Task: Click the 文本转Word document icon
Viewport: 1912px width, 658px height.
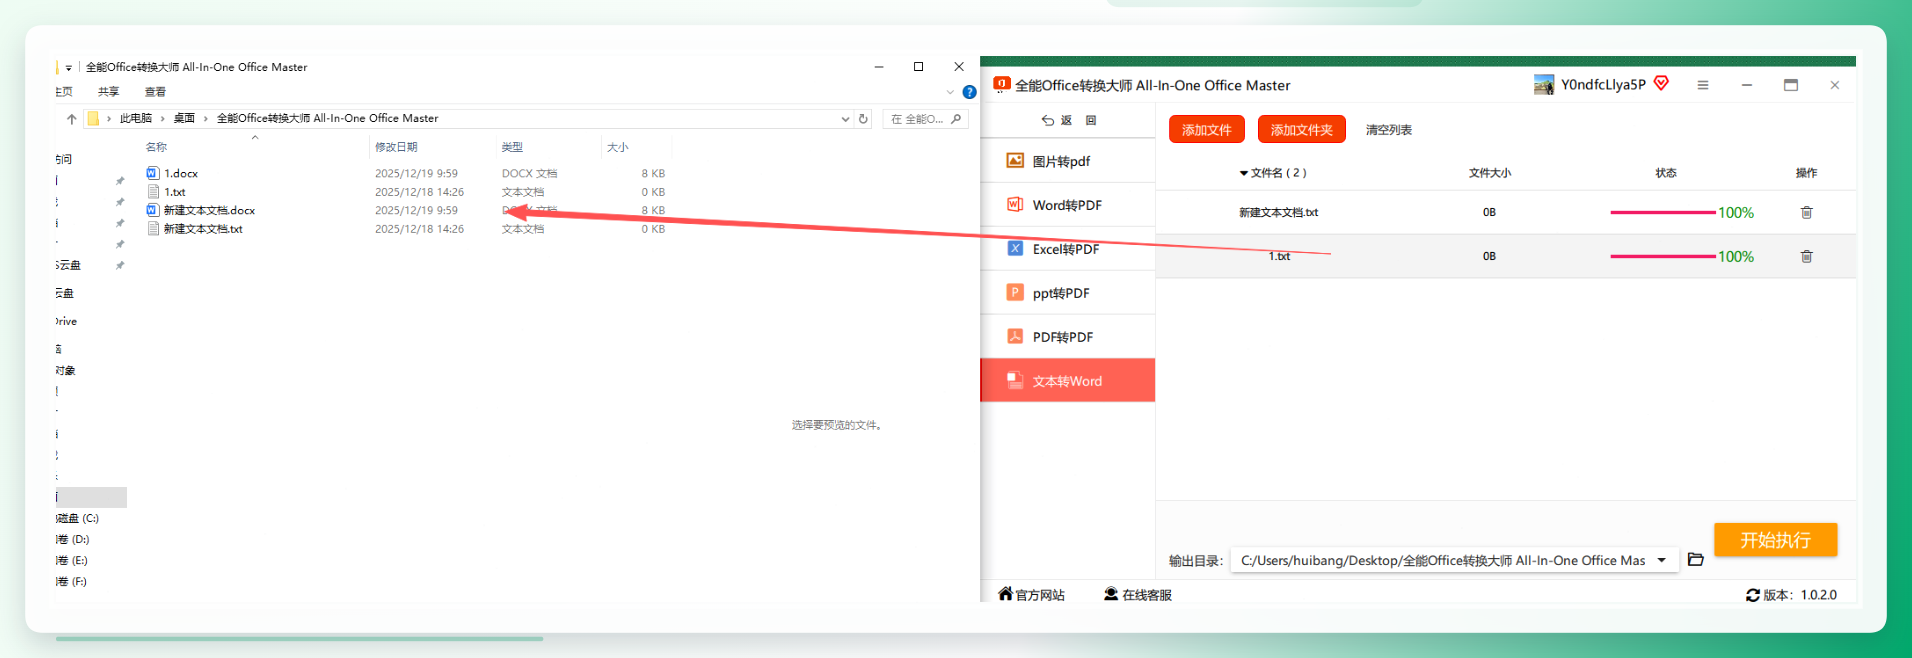Action: [x=1014, y=380]
